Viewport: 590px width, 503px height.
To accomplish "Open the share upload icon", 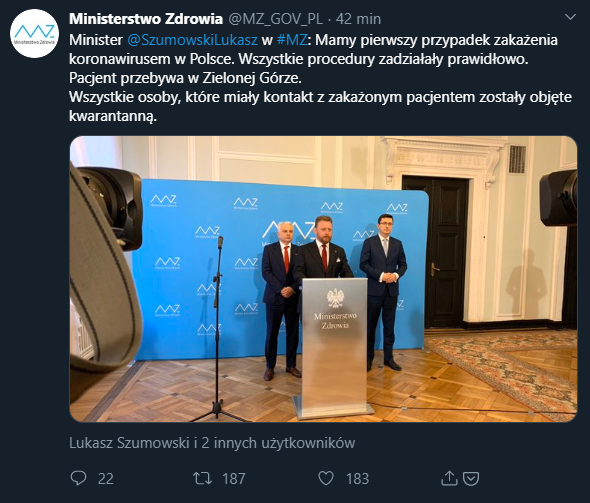I will pyautogui.click(x=449, y=478).
